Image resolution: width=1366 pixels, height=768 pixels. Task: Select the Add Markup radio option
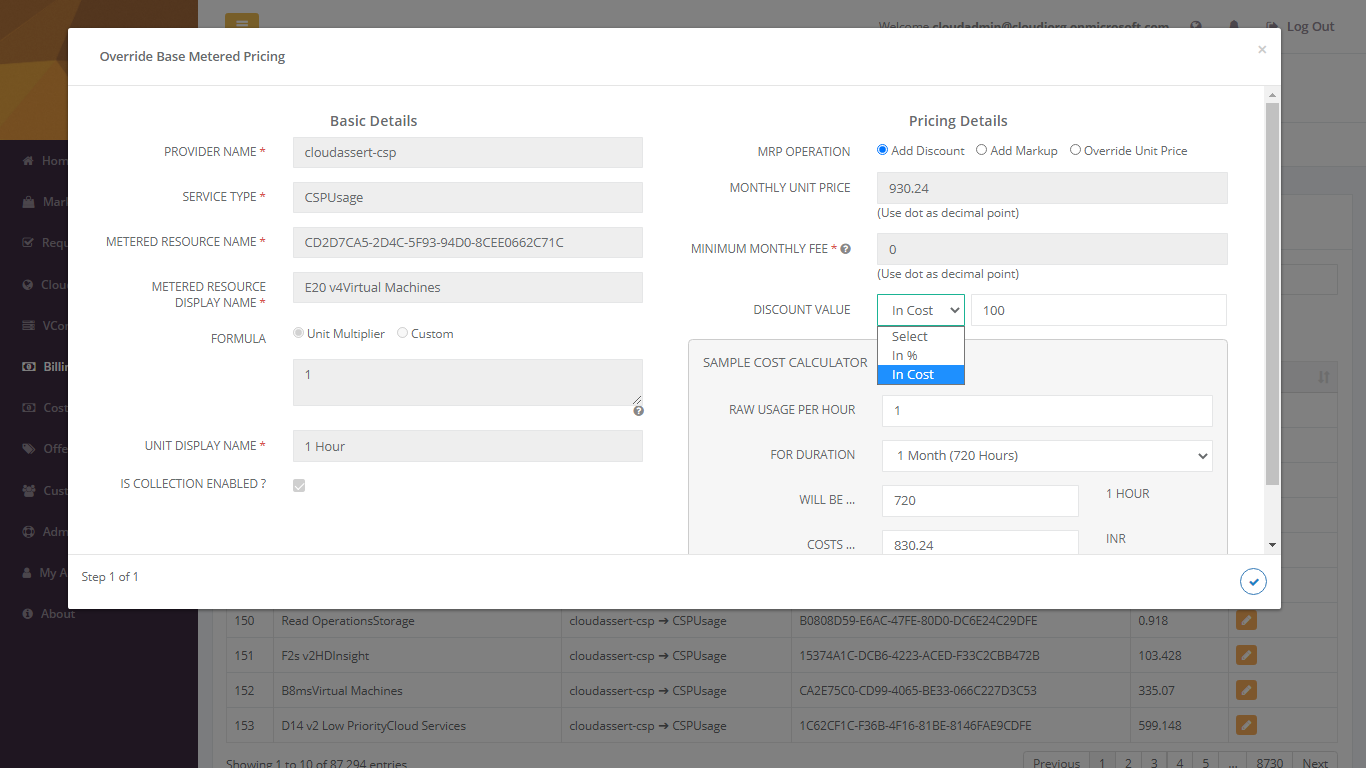click(x=982, y=150)
